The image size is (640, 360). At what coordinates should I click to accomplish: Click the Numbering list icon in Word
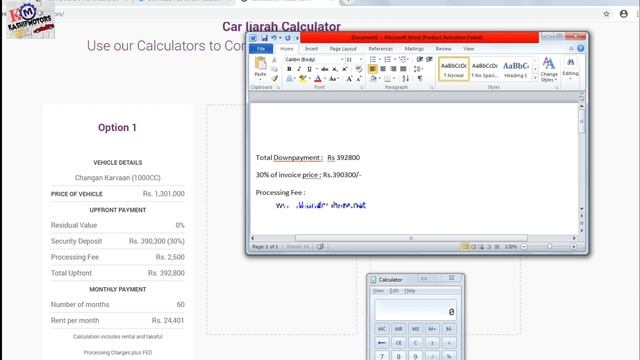pos(387,60)
